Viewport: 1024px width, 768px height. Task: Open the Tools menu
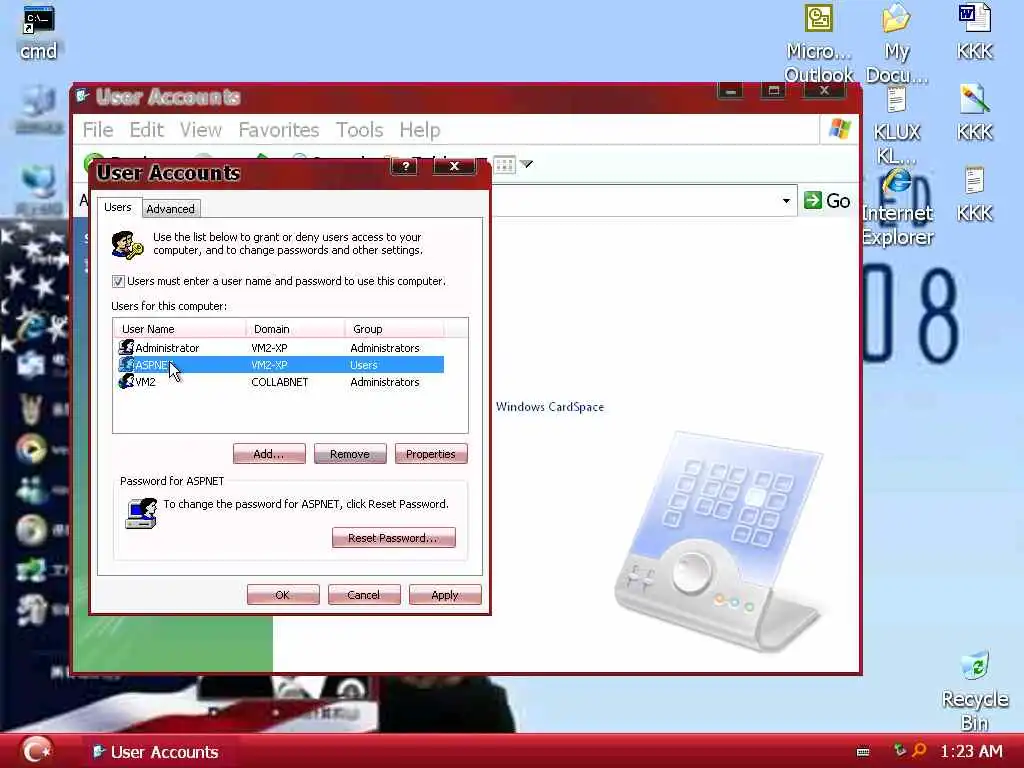359,130
